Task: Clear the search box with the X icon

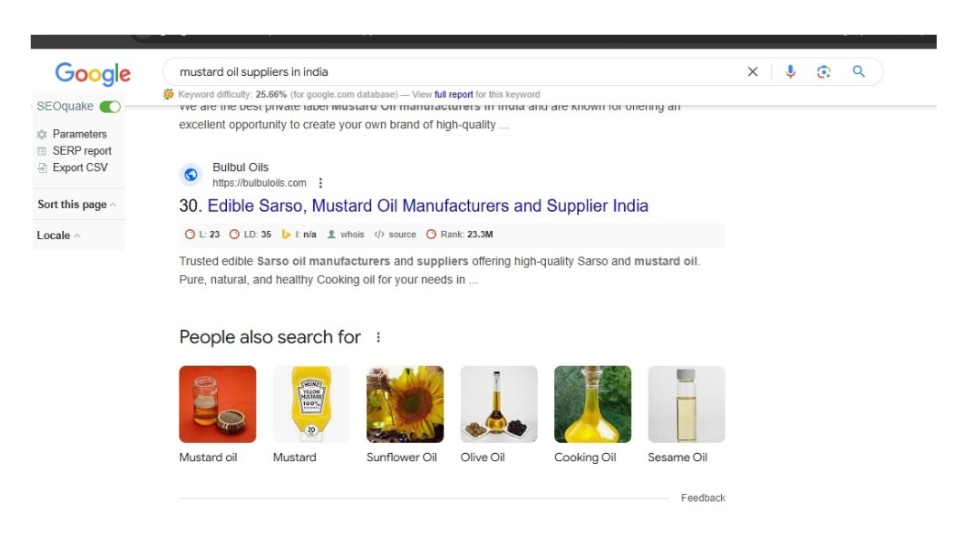Action: coord(752,72)
